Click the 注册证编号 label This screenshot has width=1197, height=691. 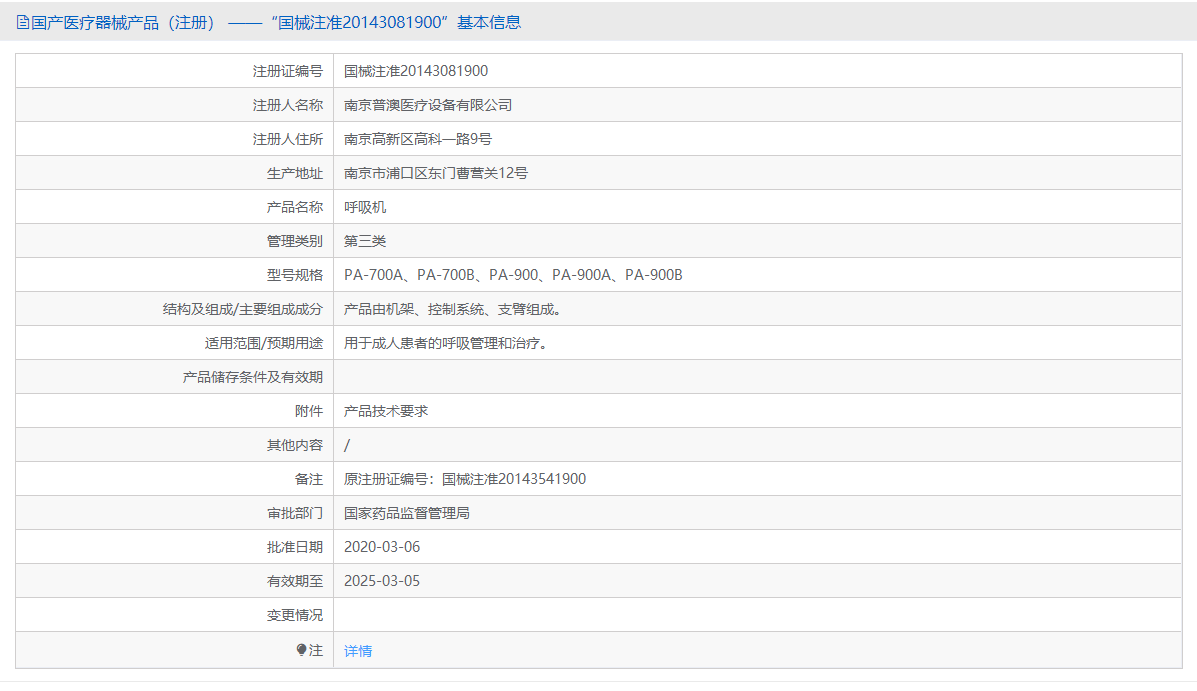coord(288,71)
